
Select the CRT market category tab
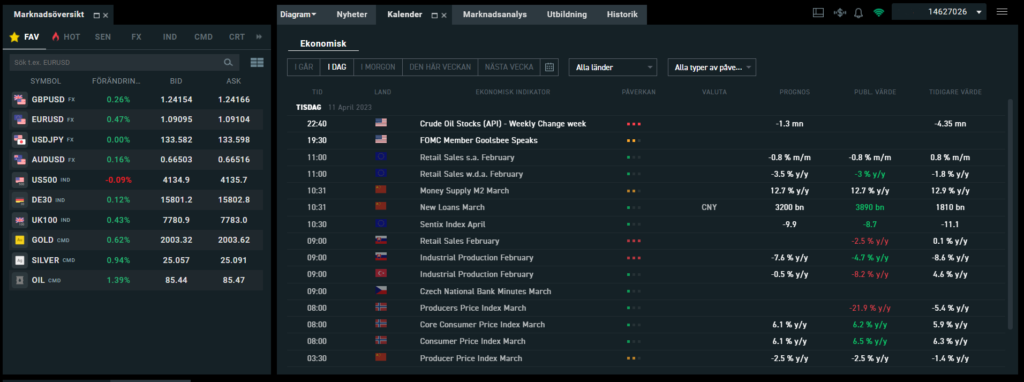(237, 37)
